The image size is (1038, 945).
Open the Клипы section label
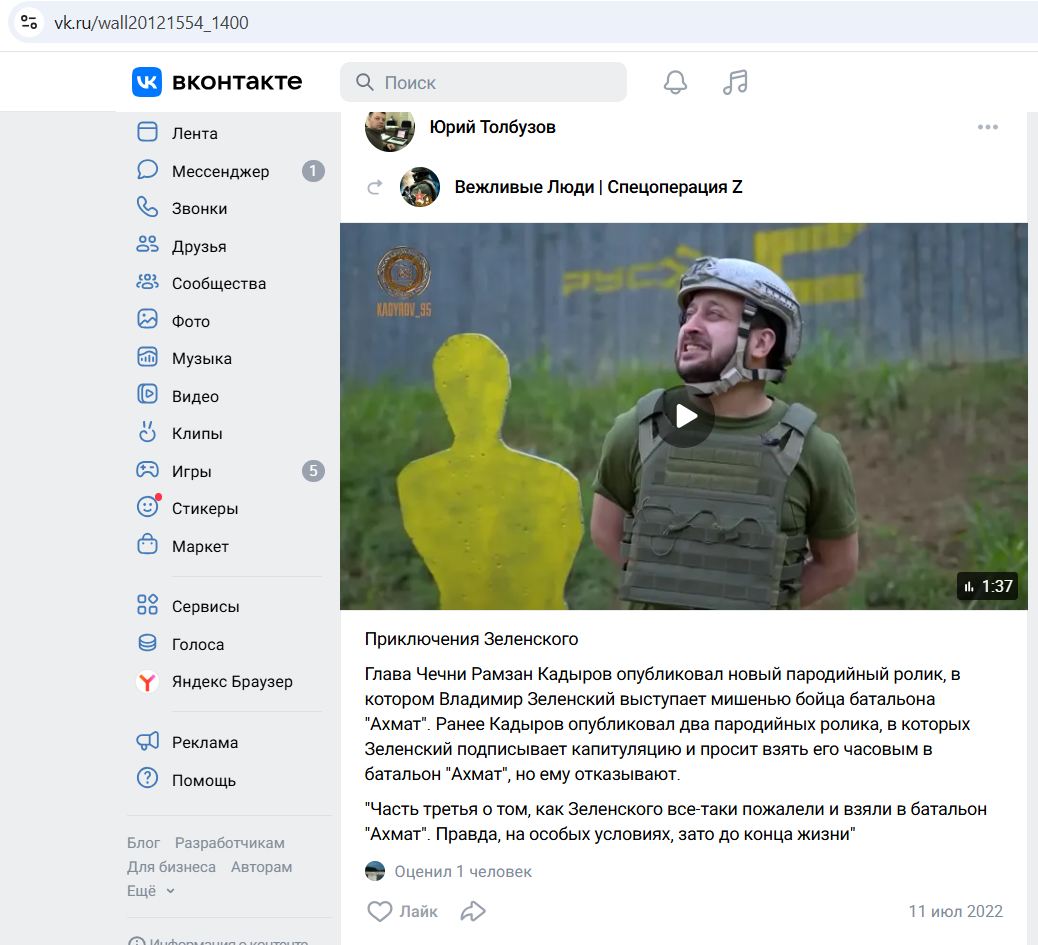tap(197, 433)
